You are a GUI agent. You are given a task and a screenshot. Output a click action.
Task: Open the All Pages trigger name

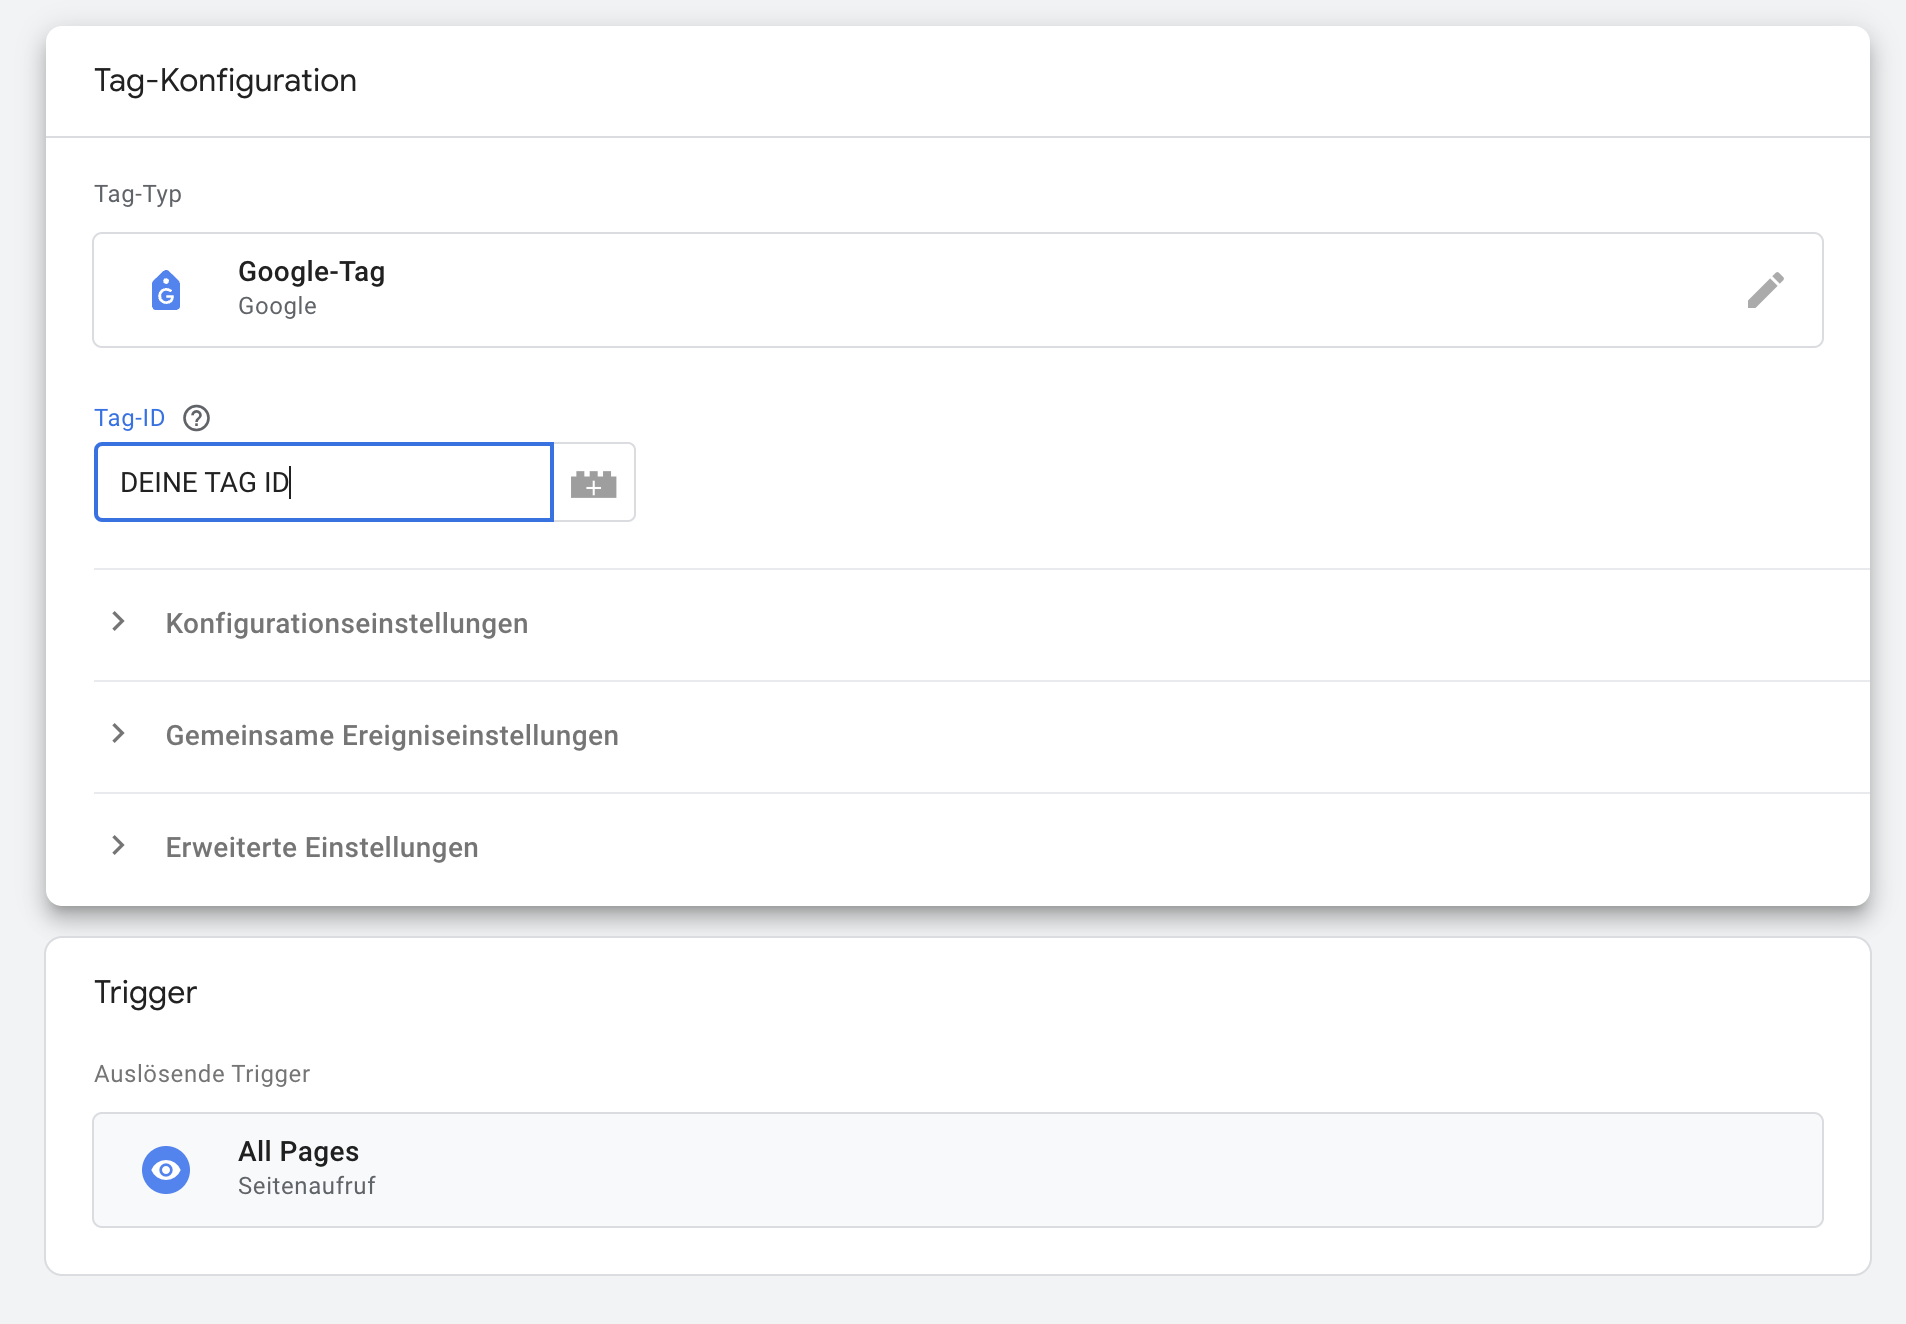[298, 1152]
